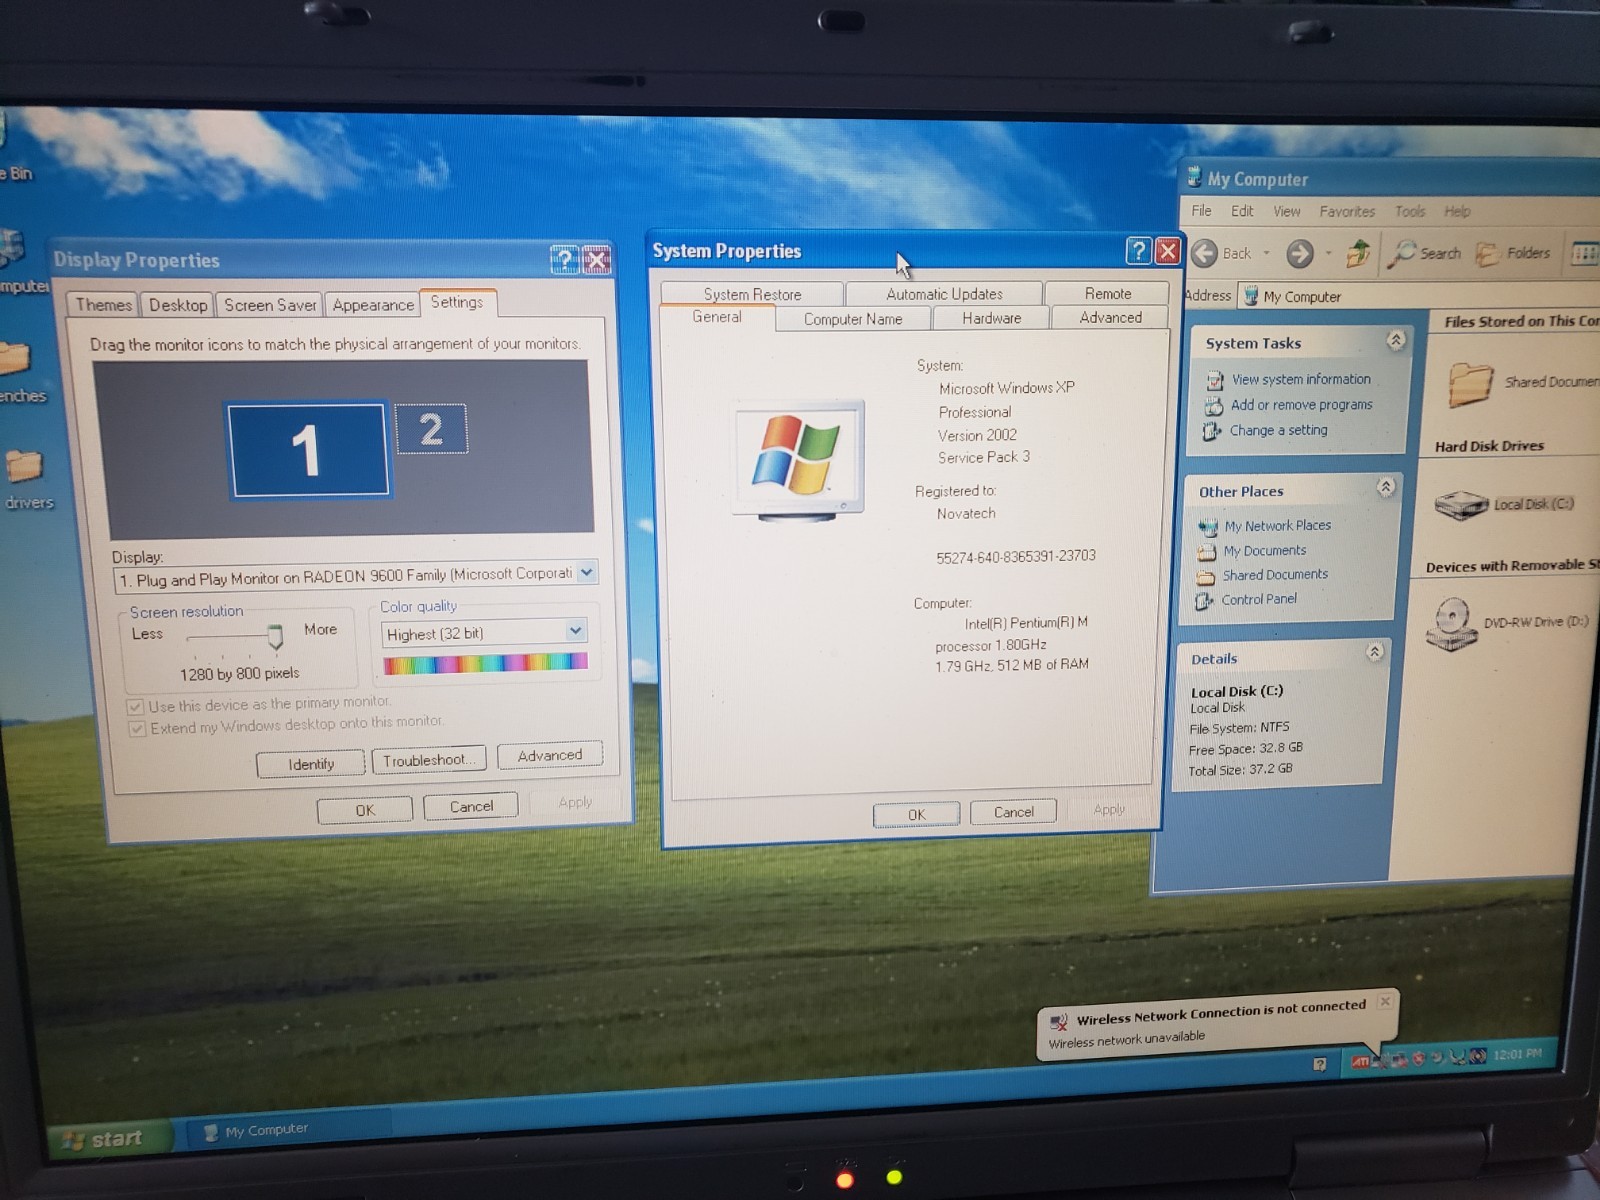This screenshot has width=1600, height=1200.
Task: Collapse the System Tasks panel
Action: click(1396, 340)
